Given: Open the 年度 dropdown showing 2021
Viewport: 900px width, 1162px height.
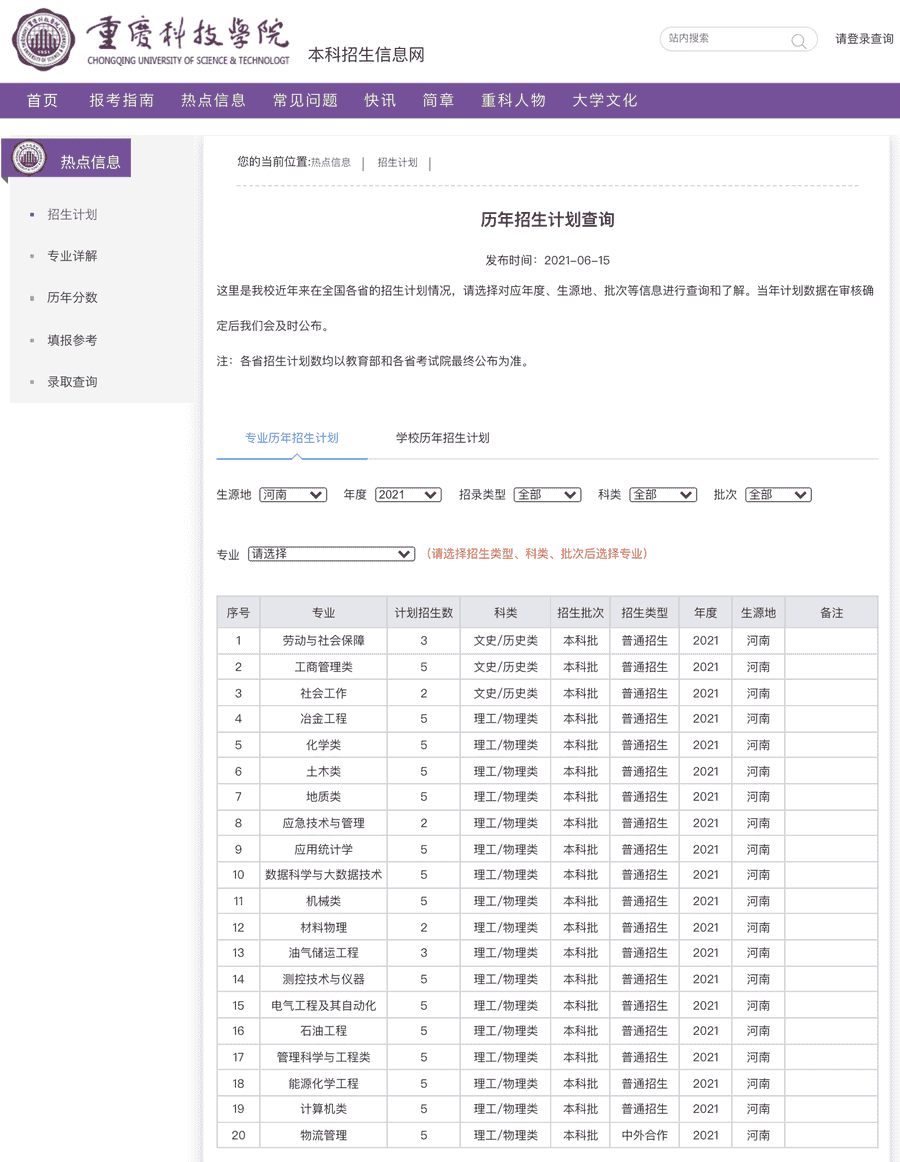Looking at the screenshot, I should tap(408, 495).
